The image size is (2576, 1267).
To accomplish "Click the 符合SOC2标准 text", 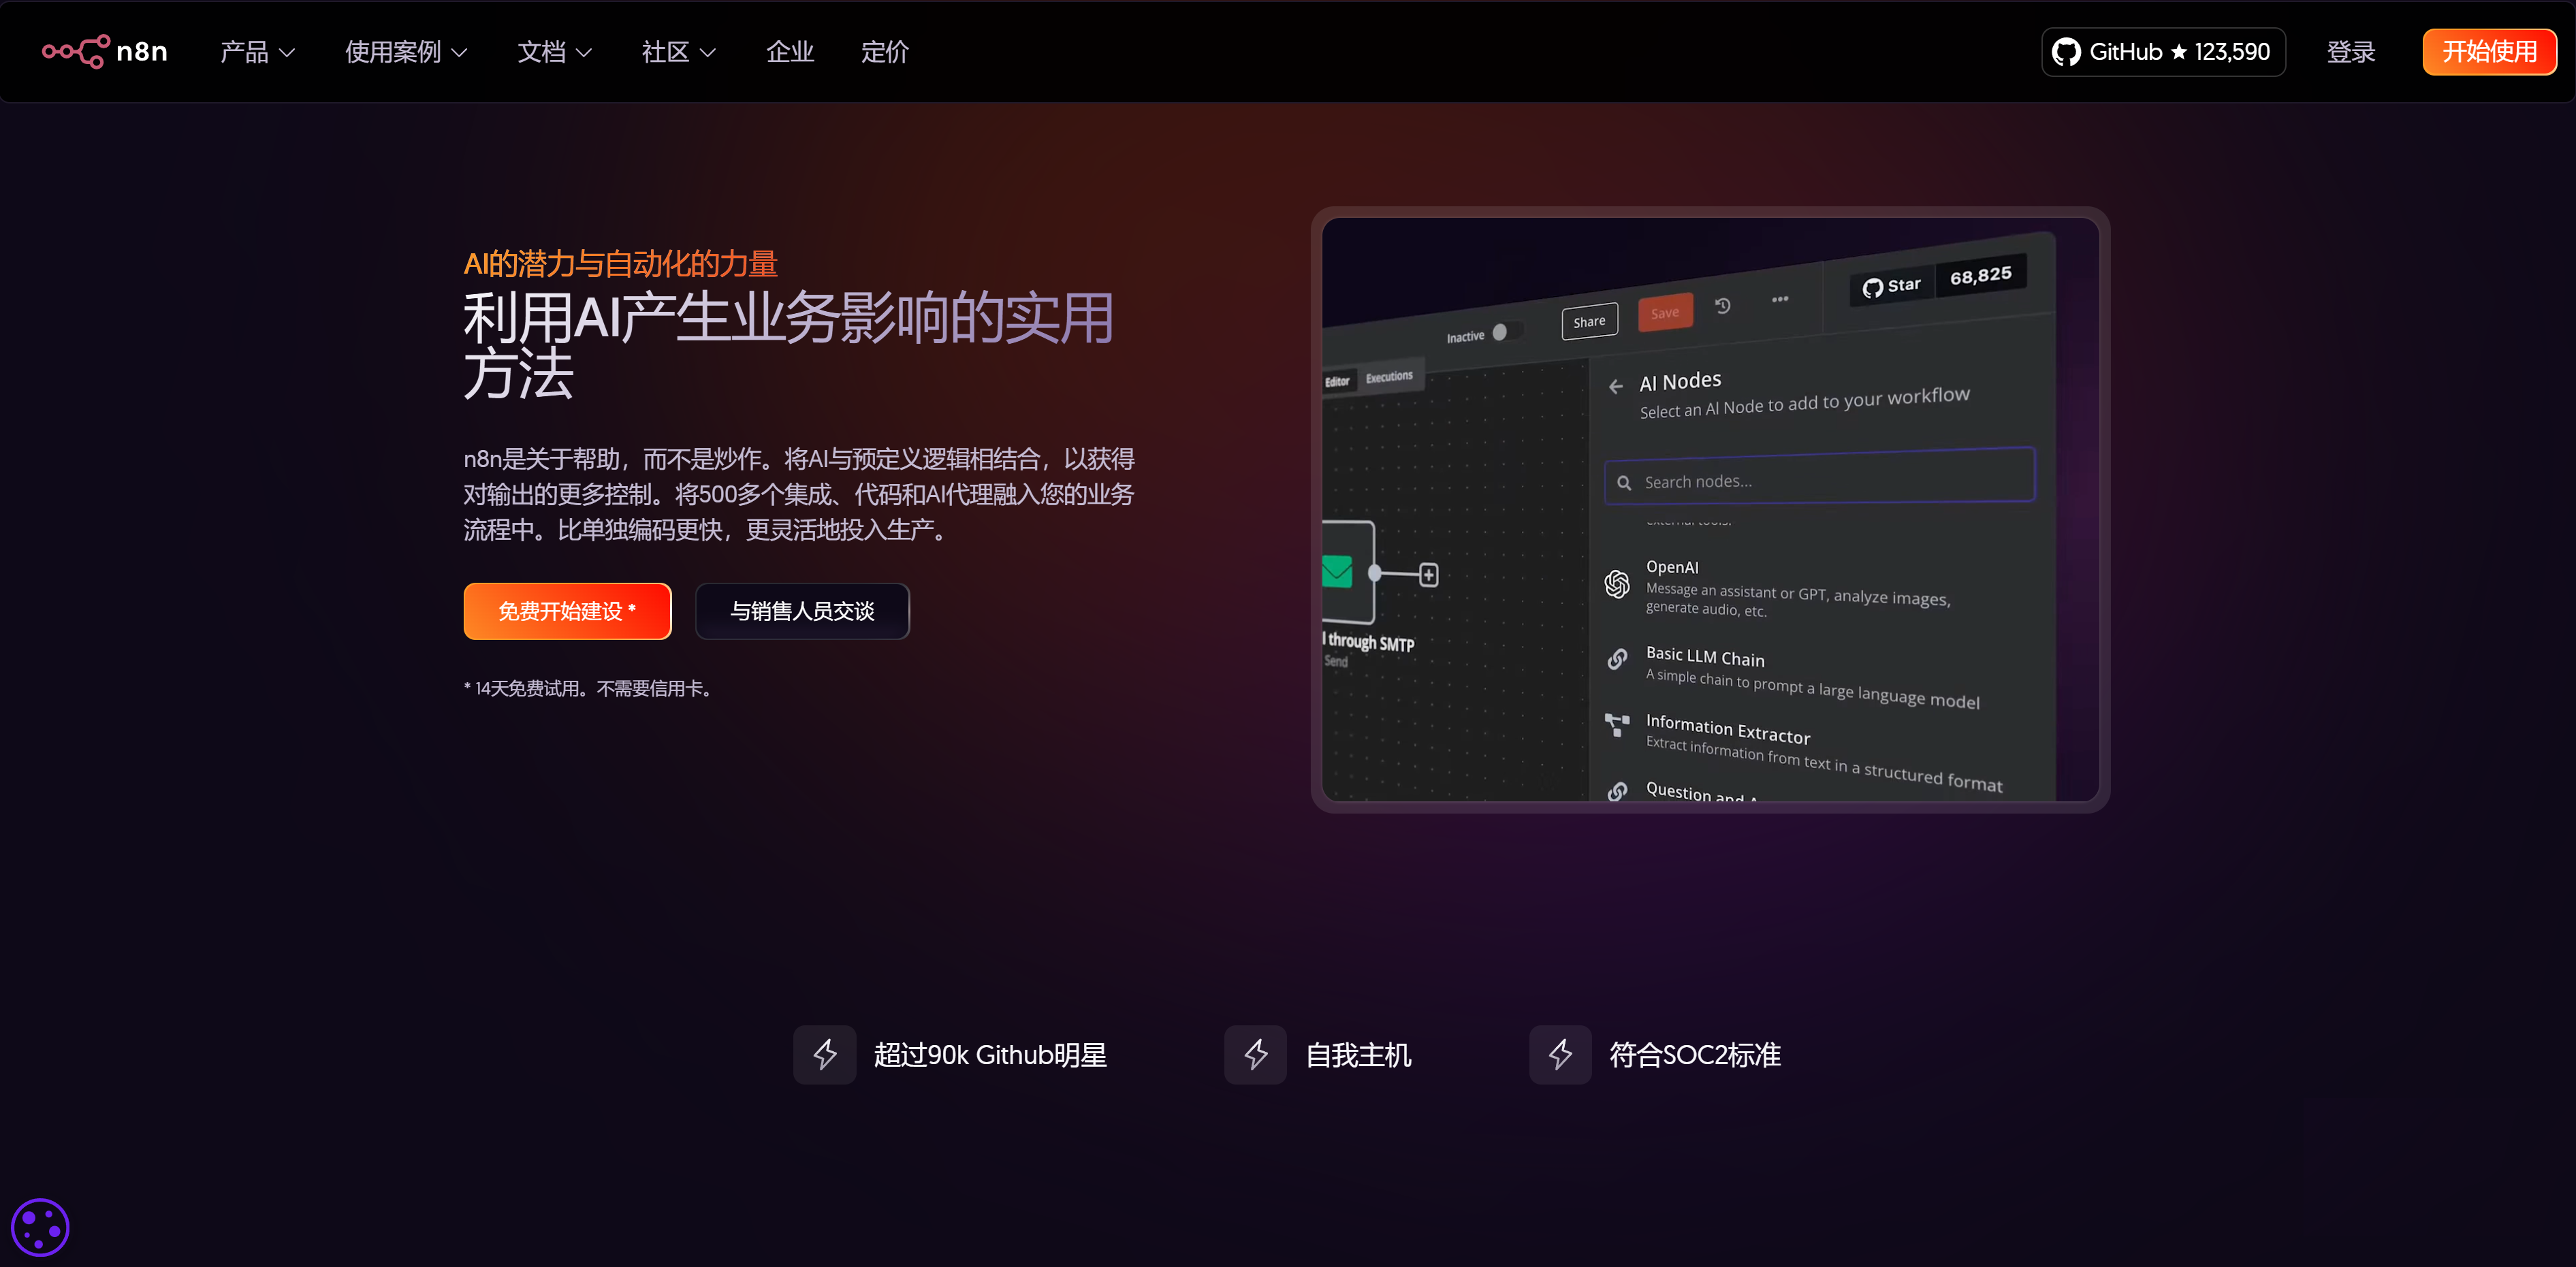I will (1695, 1055).
